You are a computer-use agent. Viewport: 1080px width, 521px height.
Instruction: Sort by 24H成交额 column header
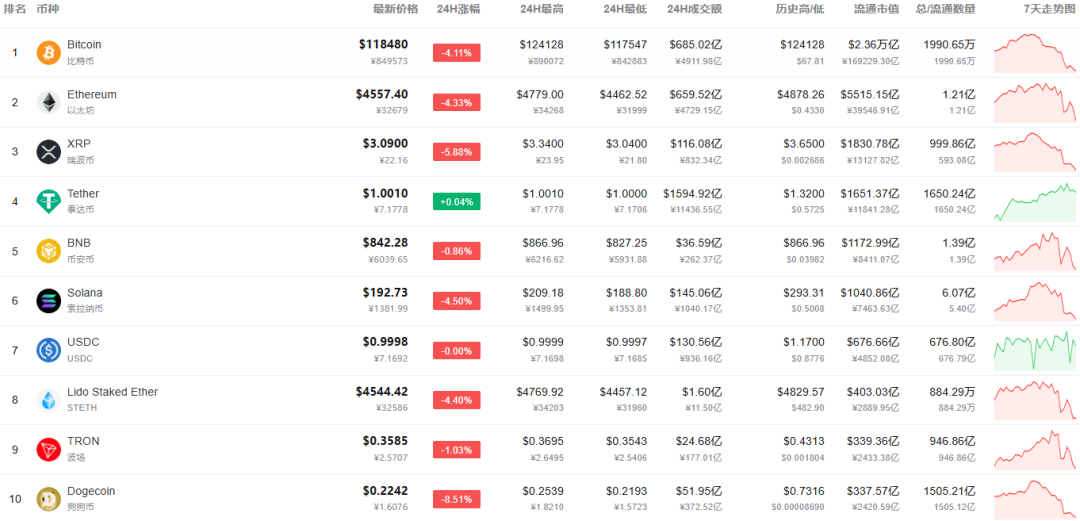tap(695, 10)
